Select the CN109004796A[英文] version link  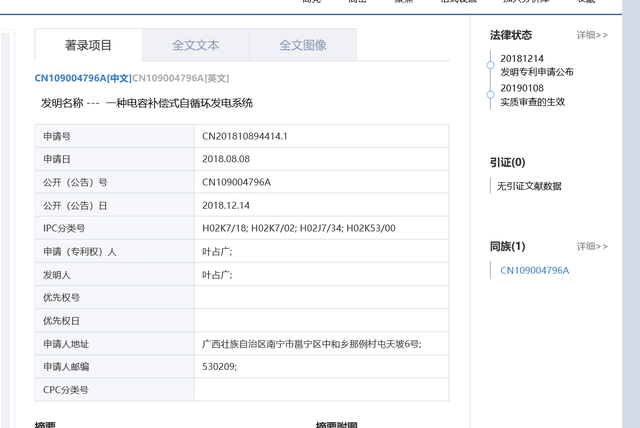point(180,78)
